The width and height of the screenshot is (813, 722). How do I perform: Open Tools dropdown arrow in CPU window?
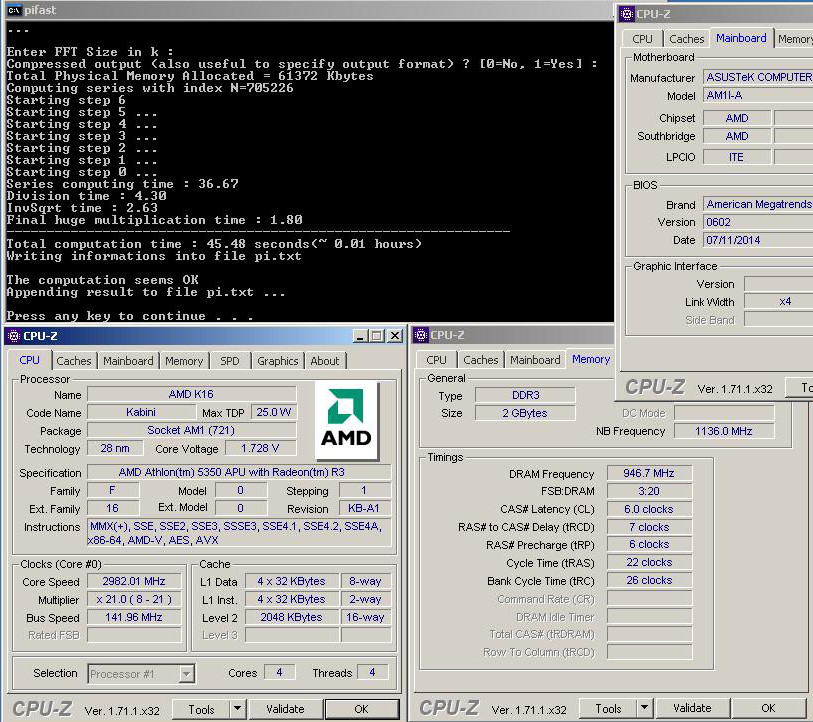click(x=236, y=709)
